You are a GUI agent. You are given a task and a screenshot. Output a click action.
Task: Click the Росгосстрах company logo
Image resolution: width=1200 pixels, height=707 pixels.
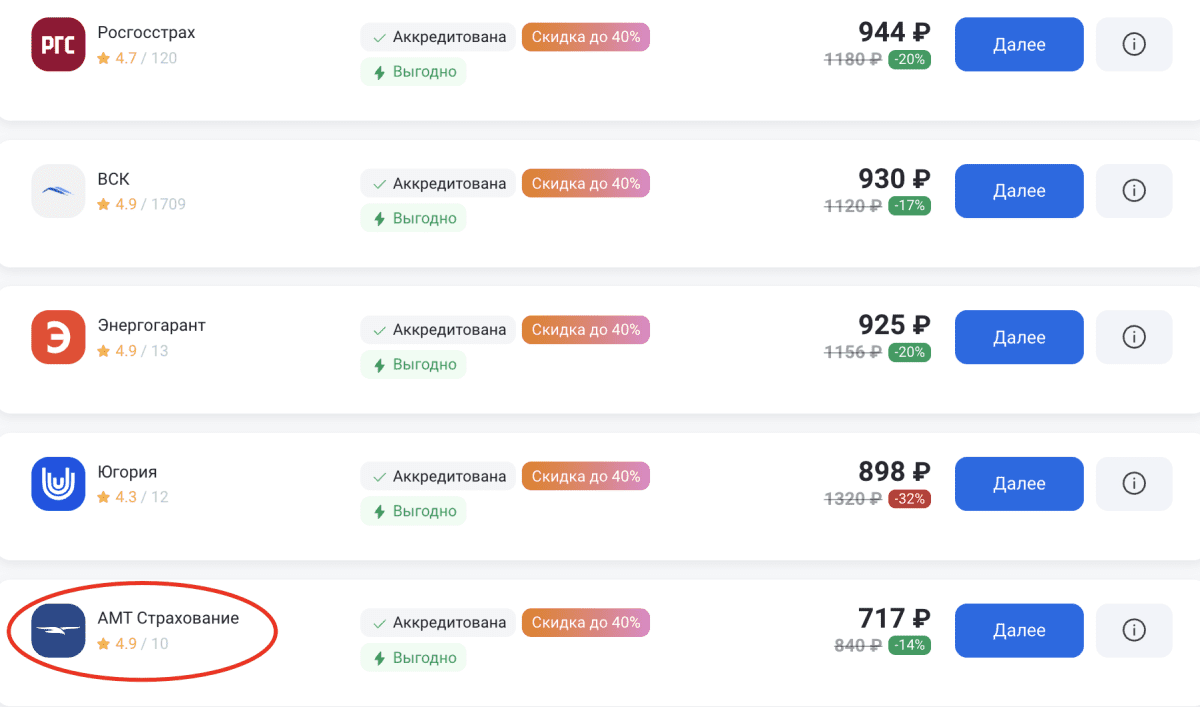coord(58,45)
